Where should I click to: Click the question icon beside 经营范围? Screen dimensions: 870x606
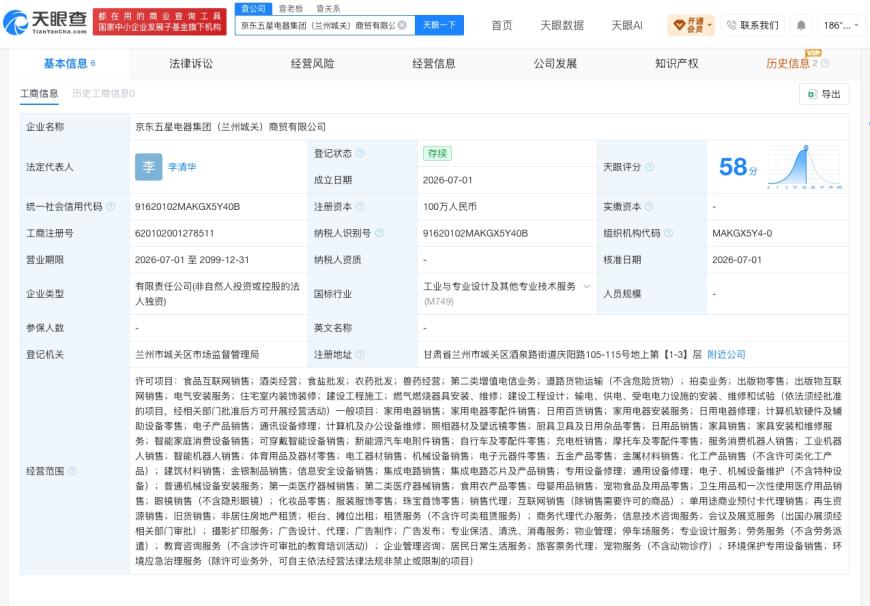pos(72,471)
